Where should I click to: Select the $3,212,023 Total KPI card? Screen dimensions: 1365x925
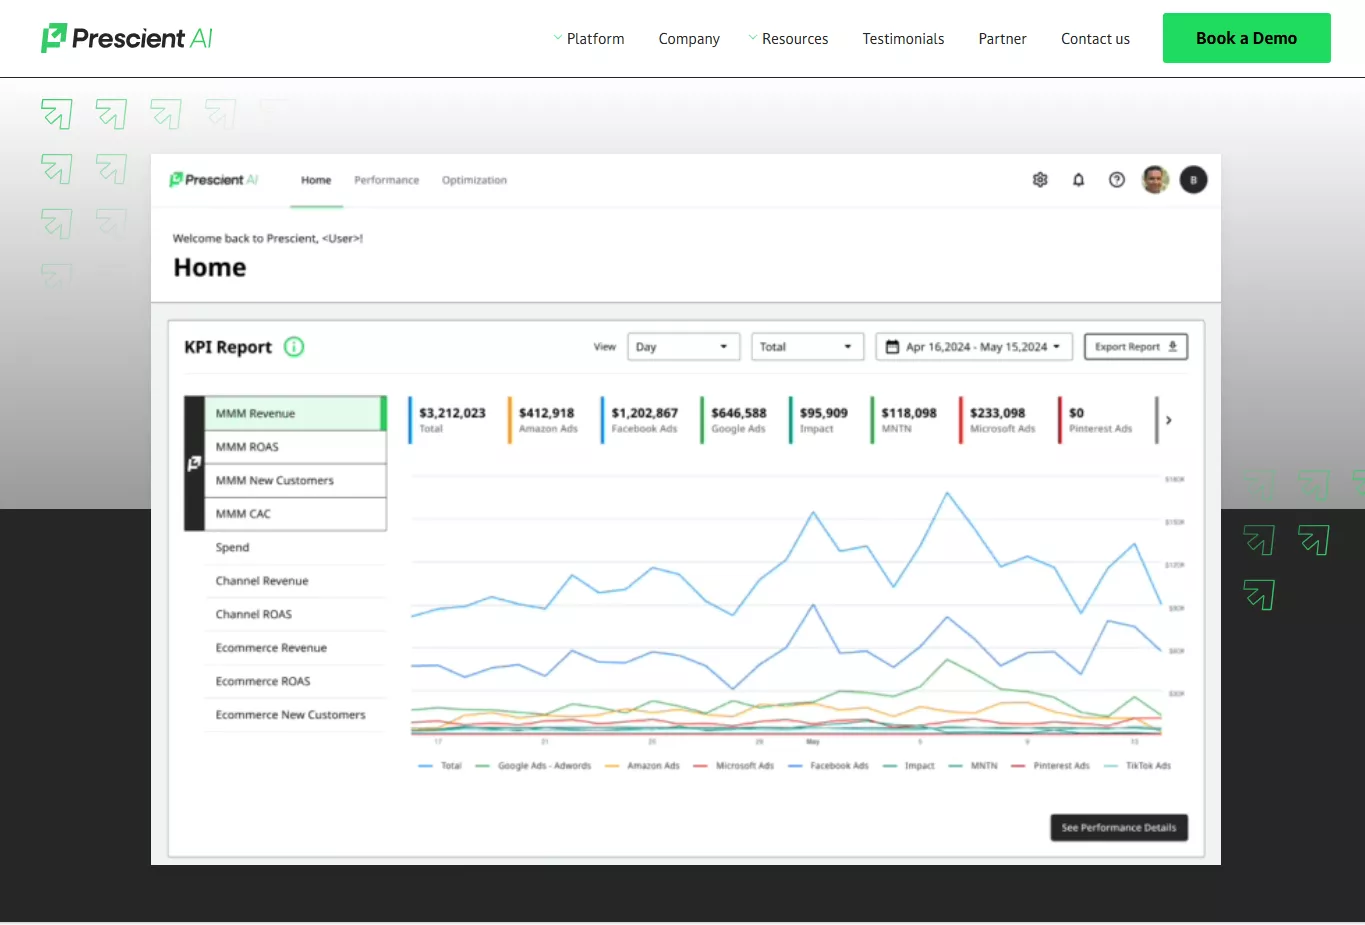450,419
